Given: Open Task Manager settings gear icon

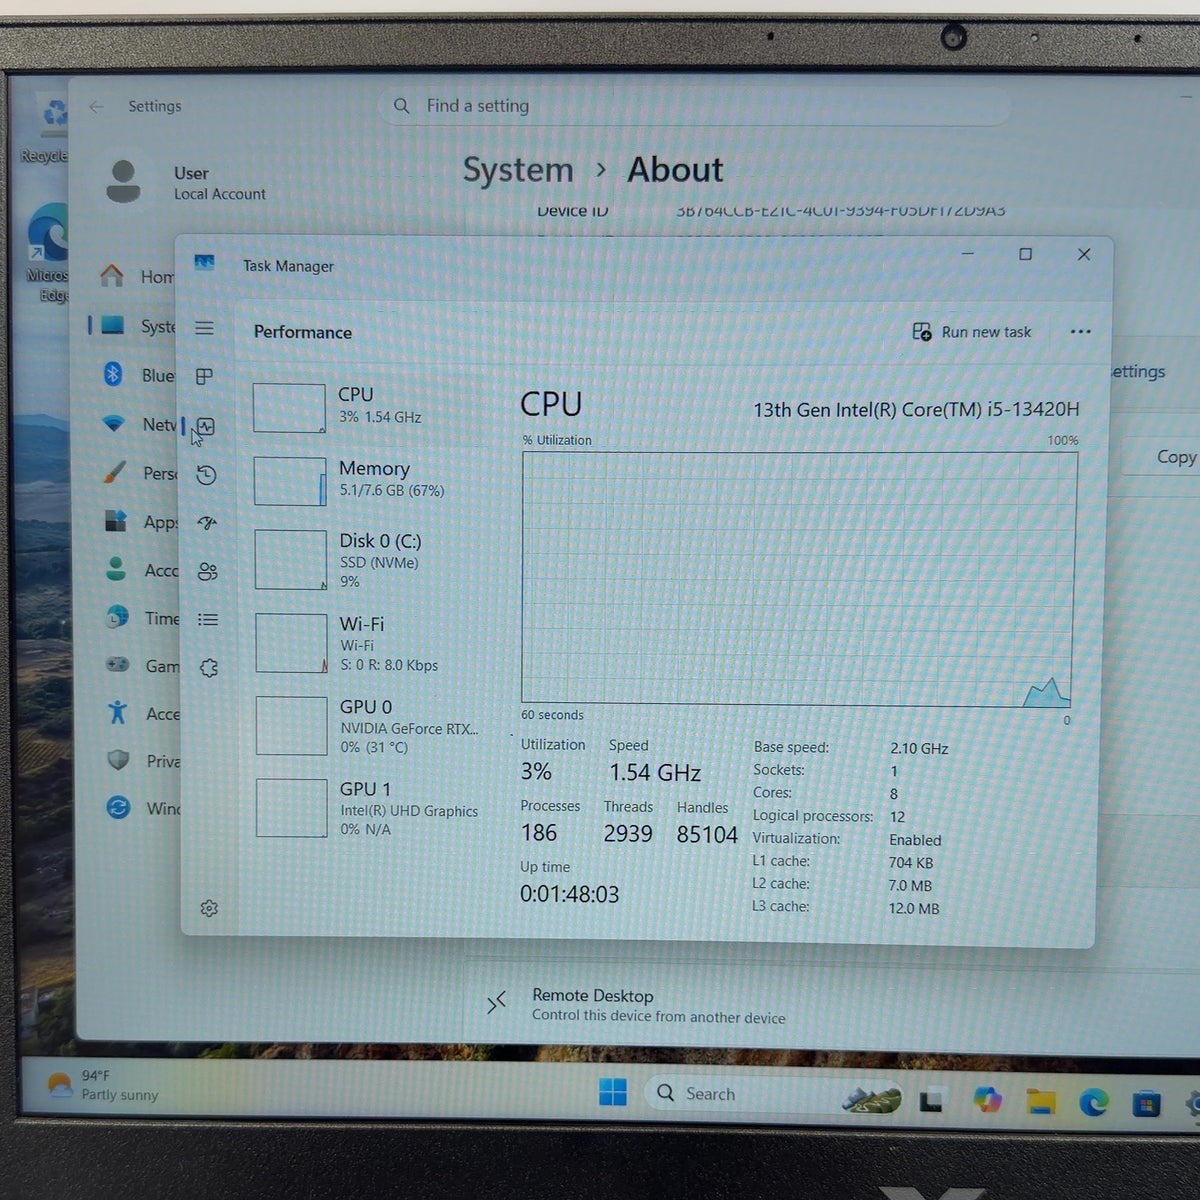Looking at the screenshot, I should tap(209, 908).
